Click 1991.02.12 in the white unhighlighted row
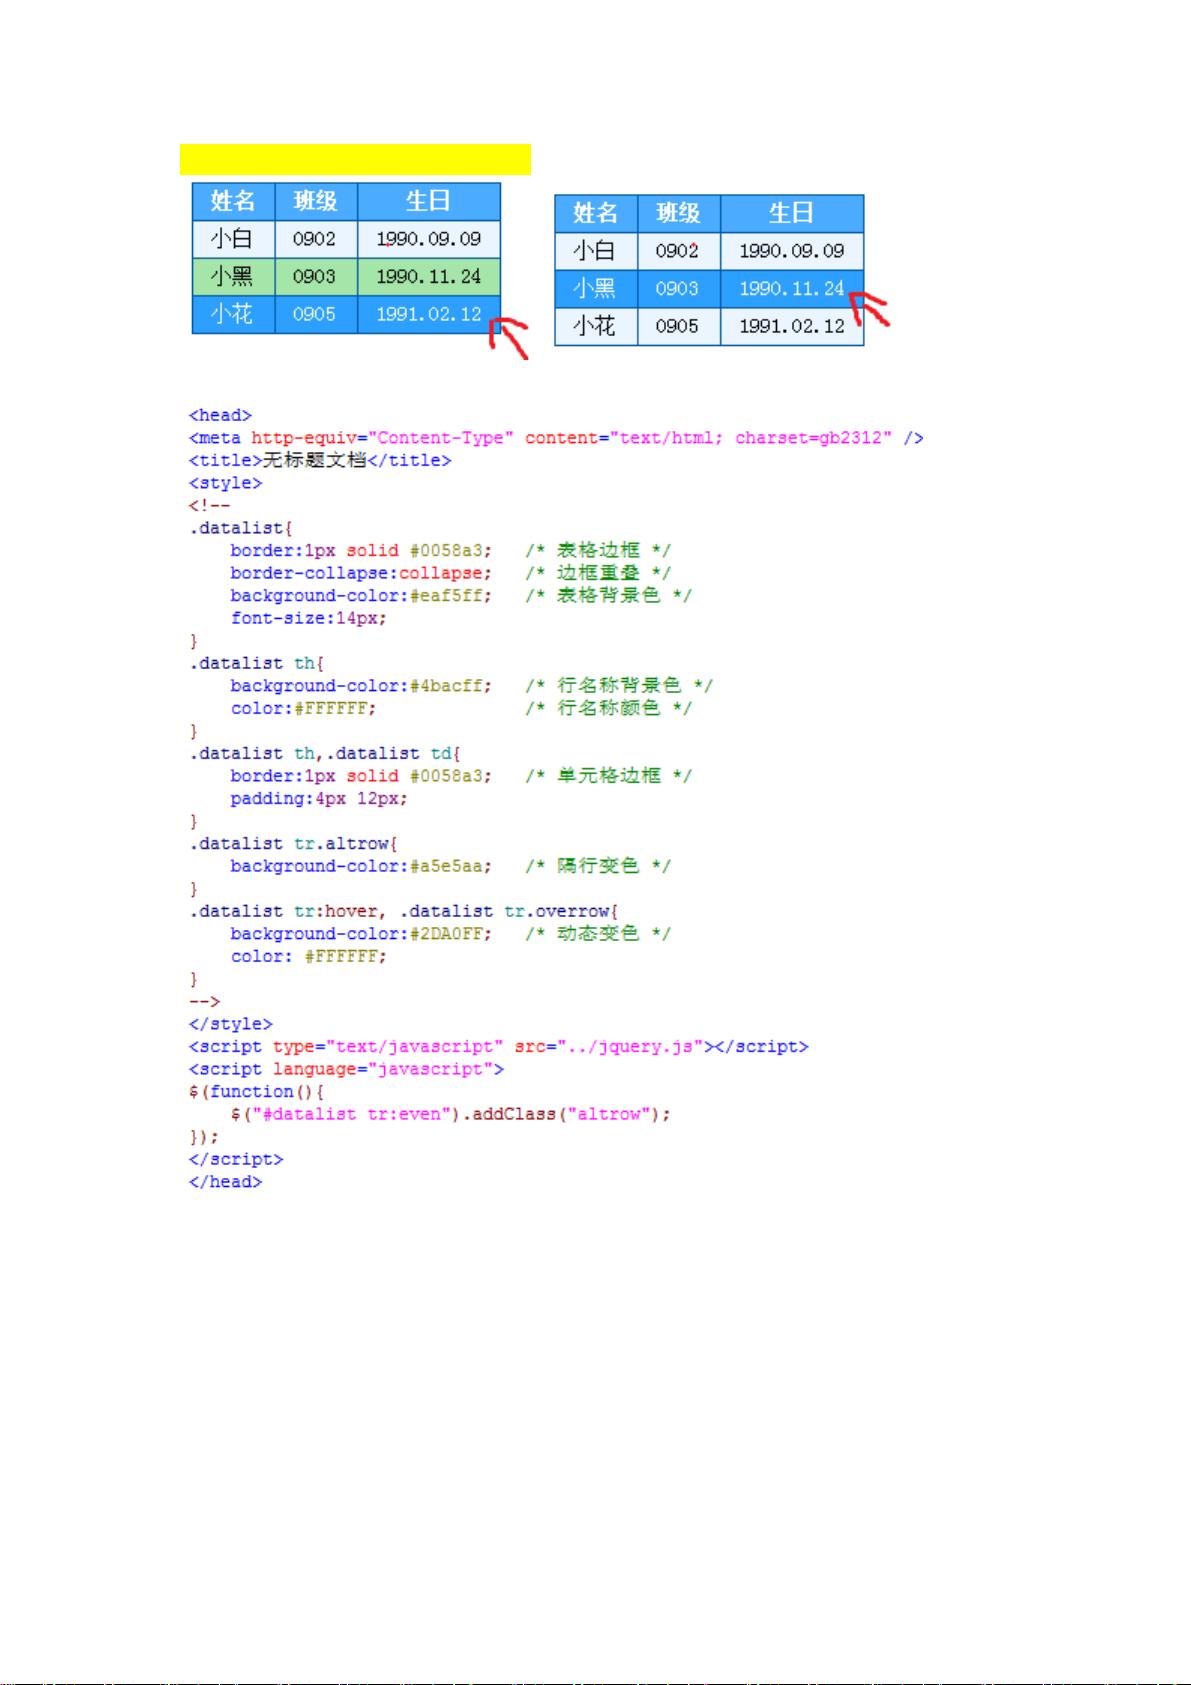 click(791, 326)
